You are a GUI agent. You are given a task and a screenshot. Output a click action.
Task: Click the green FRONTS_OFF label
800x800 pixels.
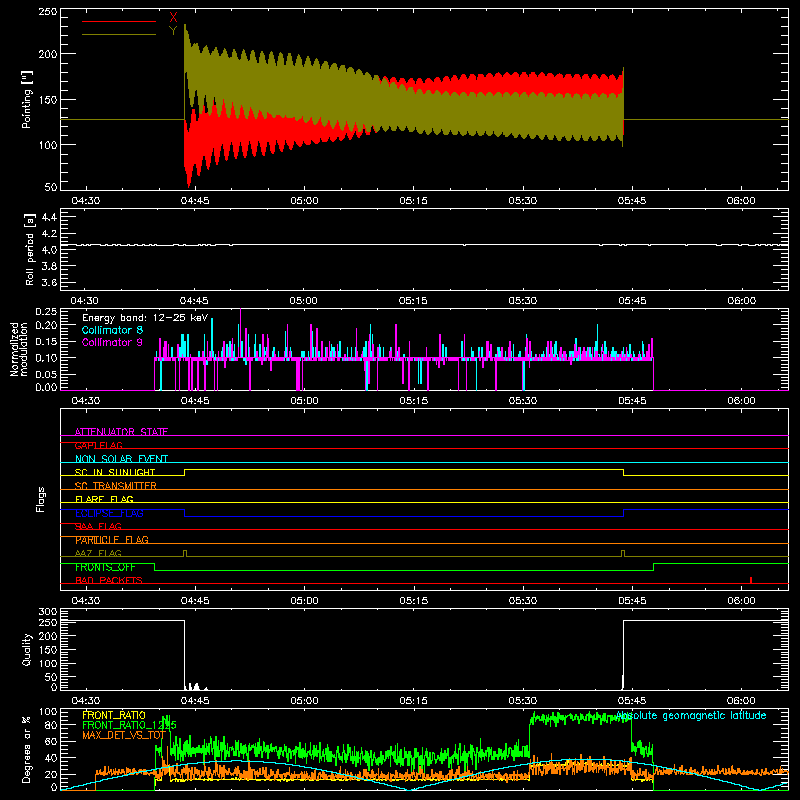[105, 567]
